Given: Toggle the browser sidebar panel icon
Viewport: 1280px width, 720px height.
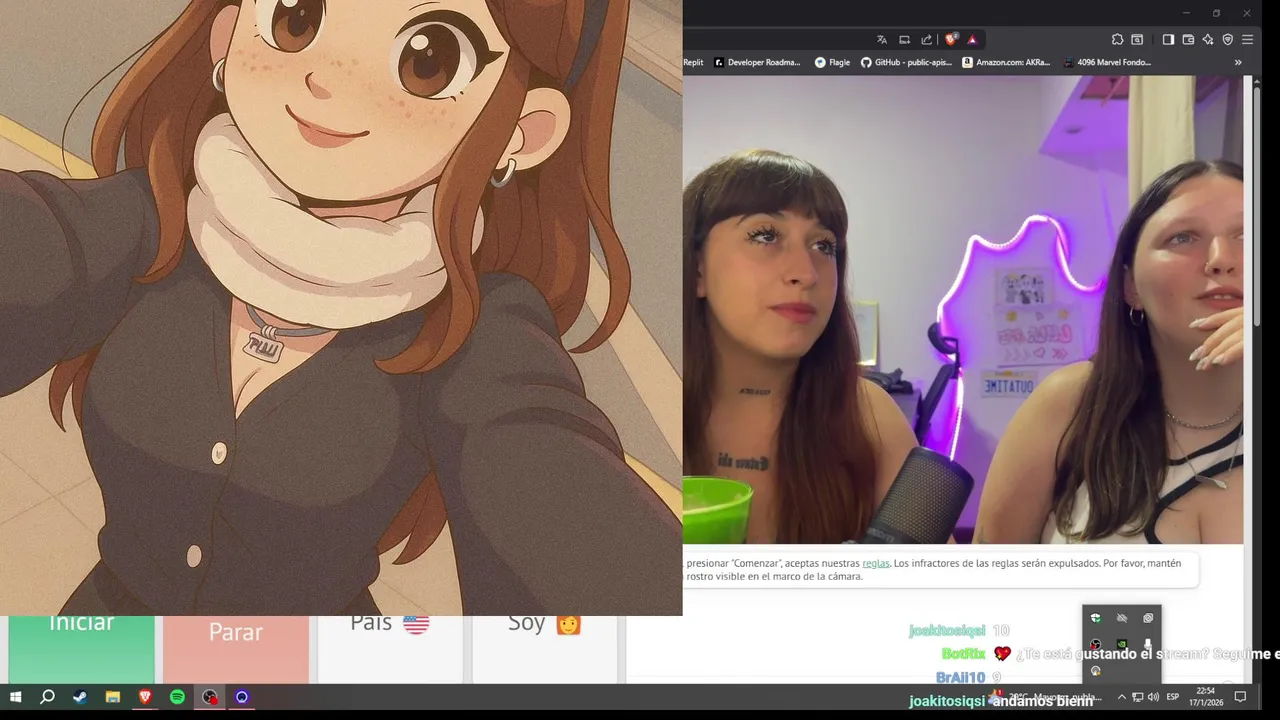Looking at the screenshot, I should point(1168,40).
